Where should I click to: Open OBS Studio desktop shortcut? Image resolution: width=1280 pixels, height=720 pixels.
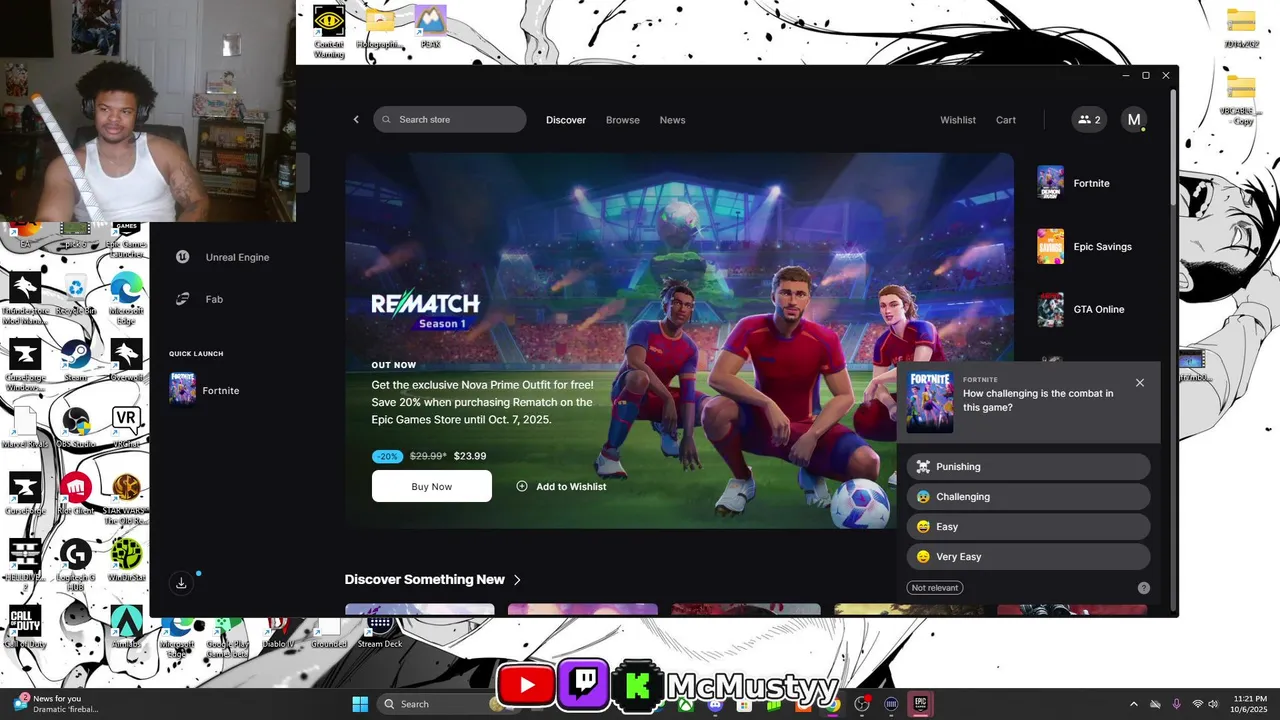(76, 427)
